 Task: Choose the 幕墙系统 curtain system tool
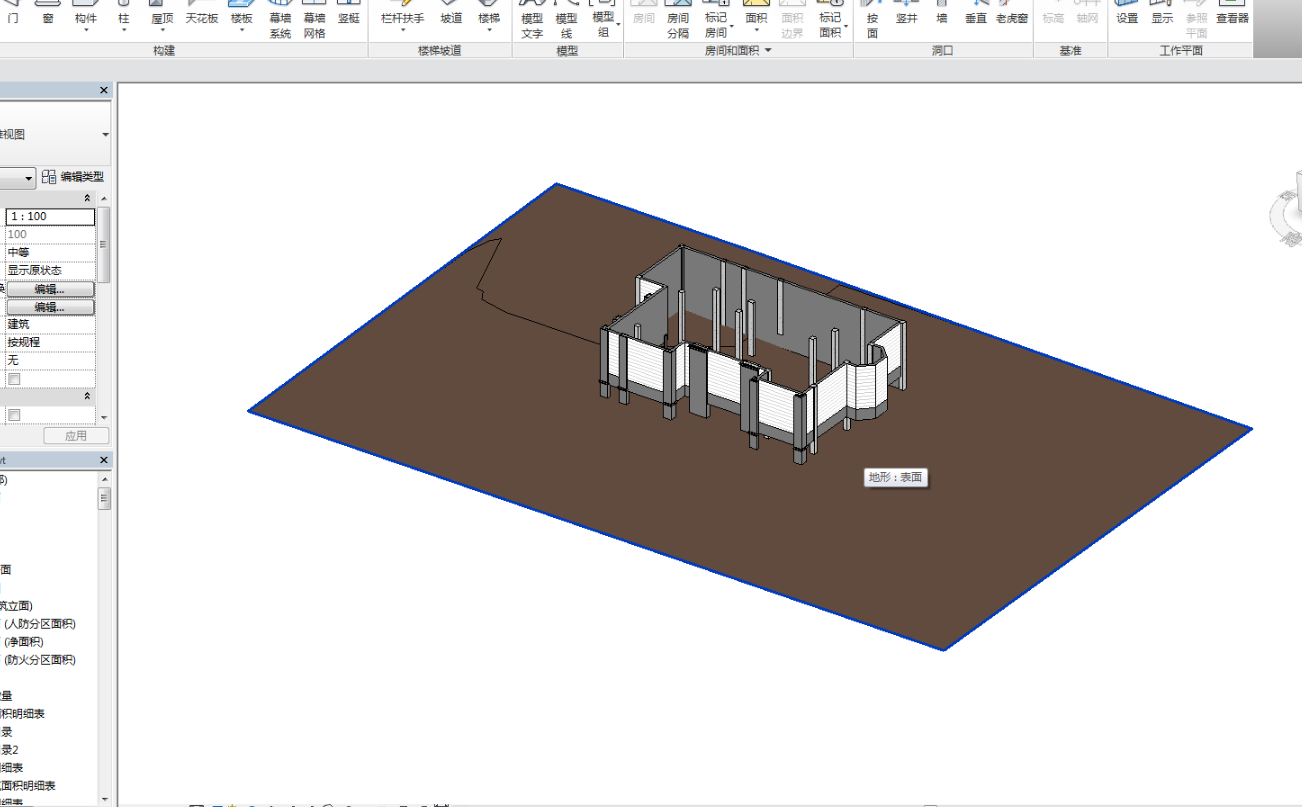[280, 20]
